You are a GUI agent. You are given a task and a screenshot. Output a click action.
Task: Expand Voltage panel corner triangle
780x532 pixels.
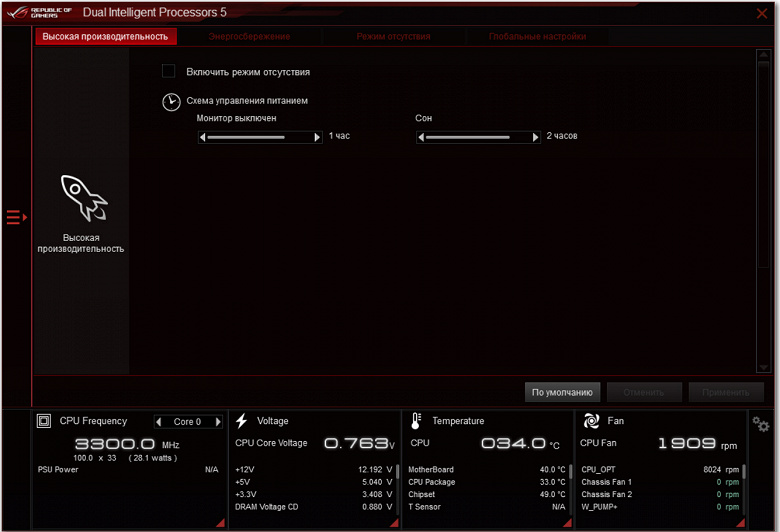(394, 523)
